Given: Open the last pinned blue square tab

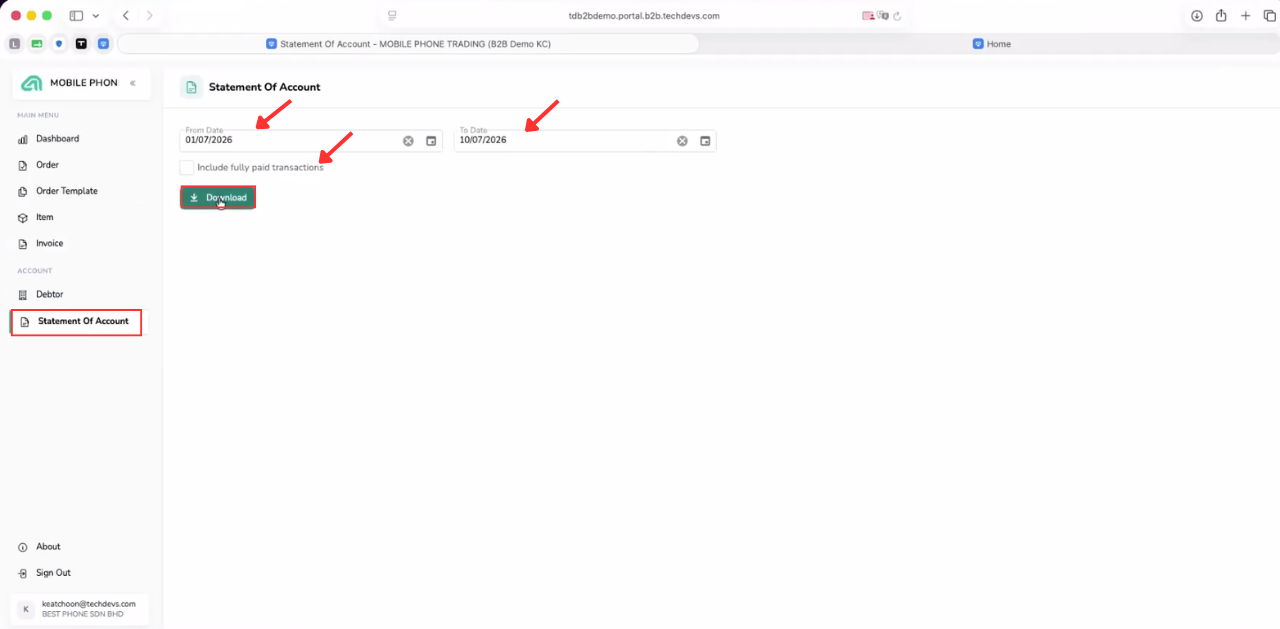Looking at the screenshot, I should [103, 44].
